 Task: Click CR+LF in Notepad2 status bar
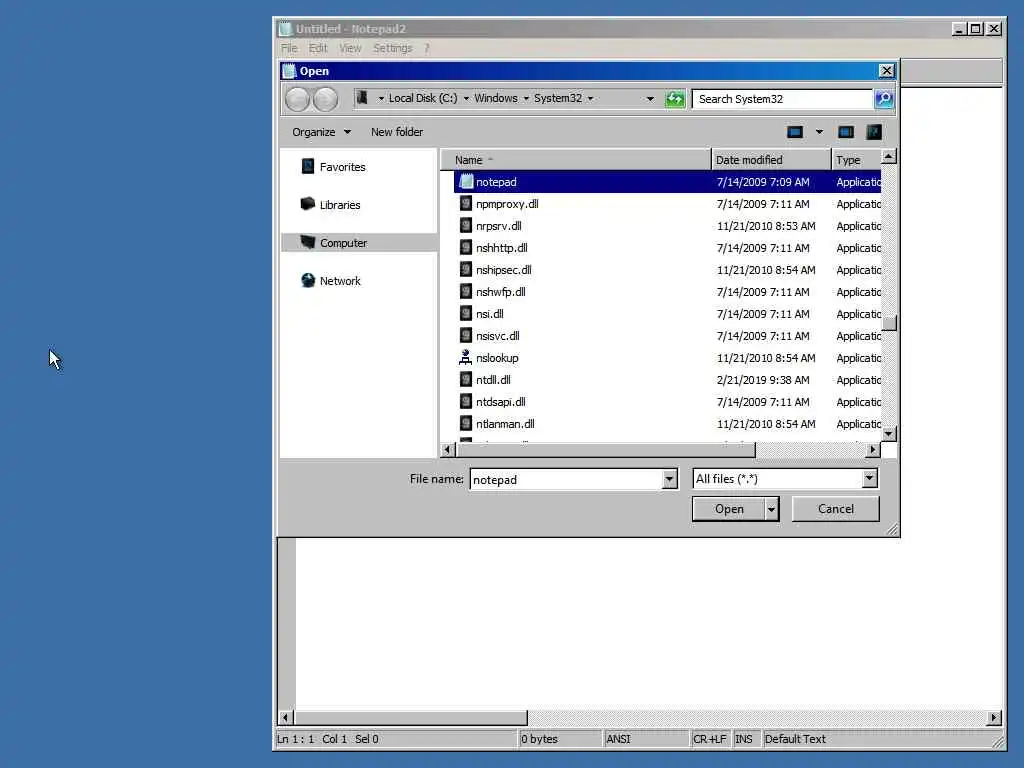tap(709, 739)
